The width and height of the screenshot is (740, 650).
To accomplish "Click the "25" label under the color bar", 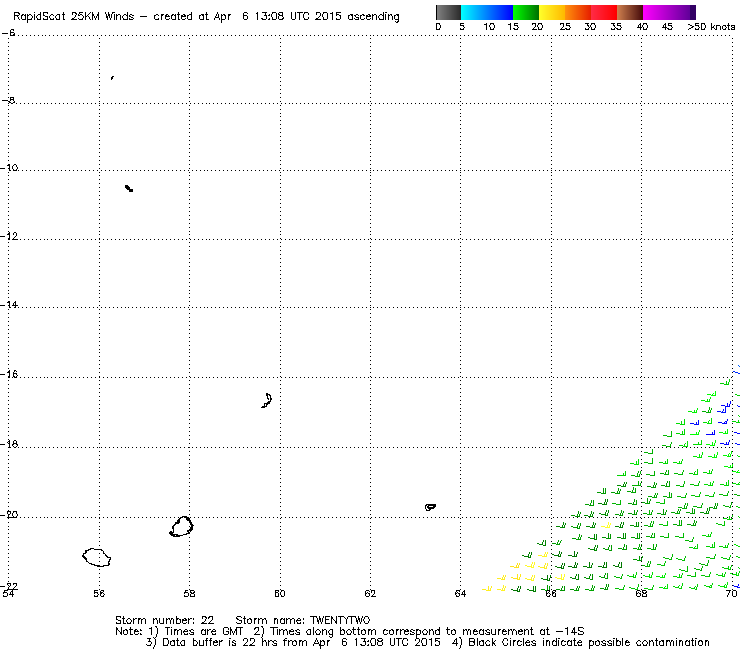I will tap(565, 27).
